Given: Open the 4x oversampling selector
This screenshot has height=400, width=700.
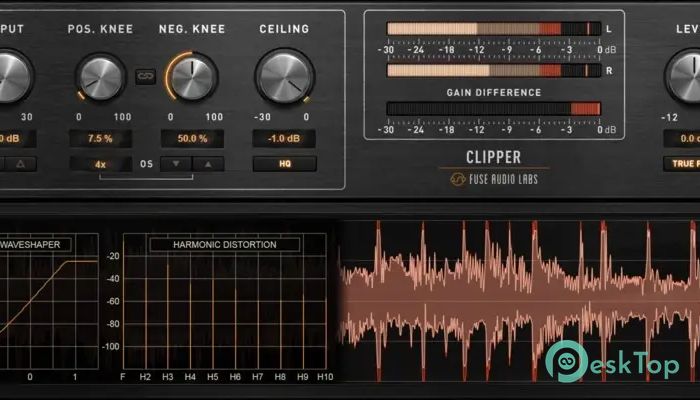Looking at the screenshot, I should coord(100,164).
